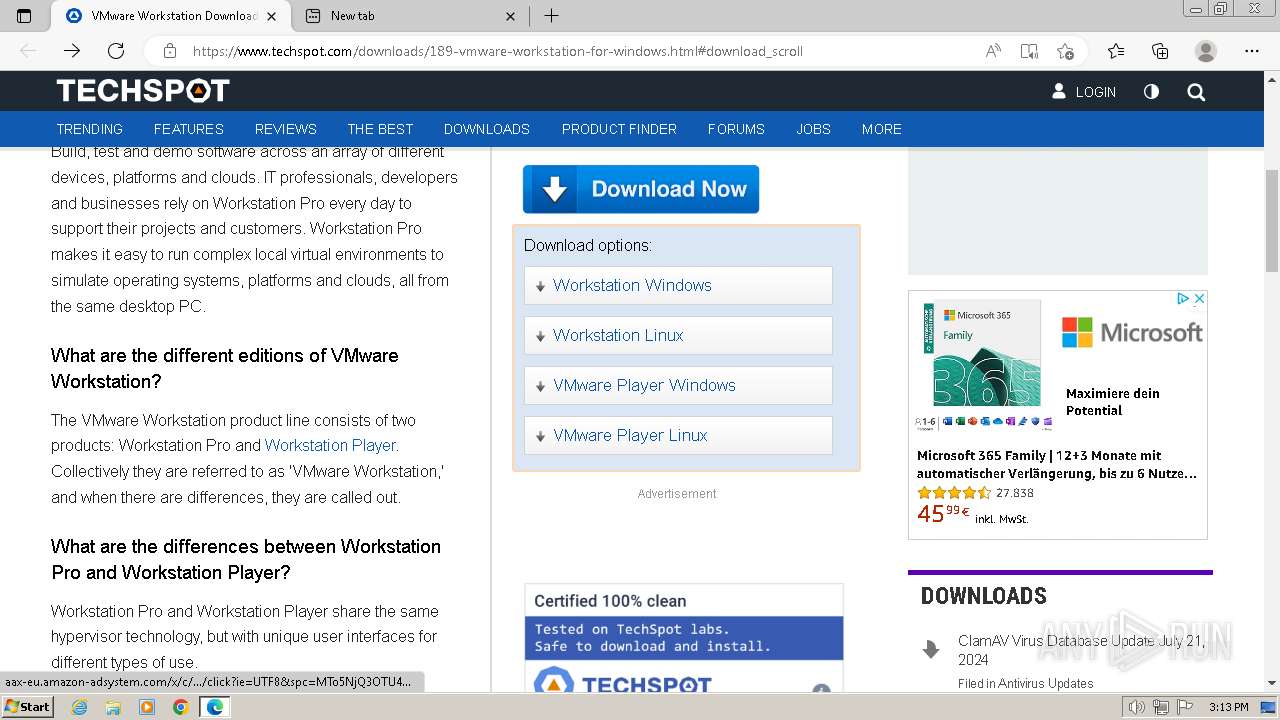The width and height of the screenshot is (1280, 720).
Task: Open the immersive reader icon
Action: [1029, 51]
